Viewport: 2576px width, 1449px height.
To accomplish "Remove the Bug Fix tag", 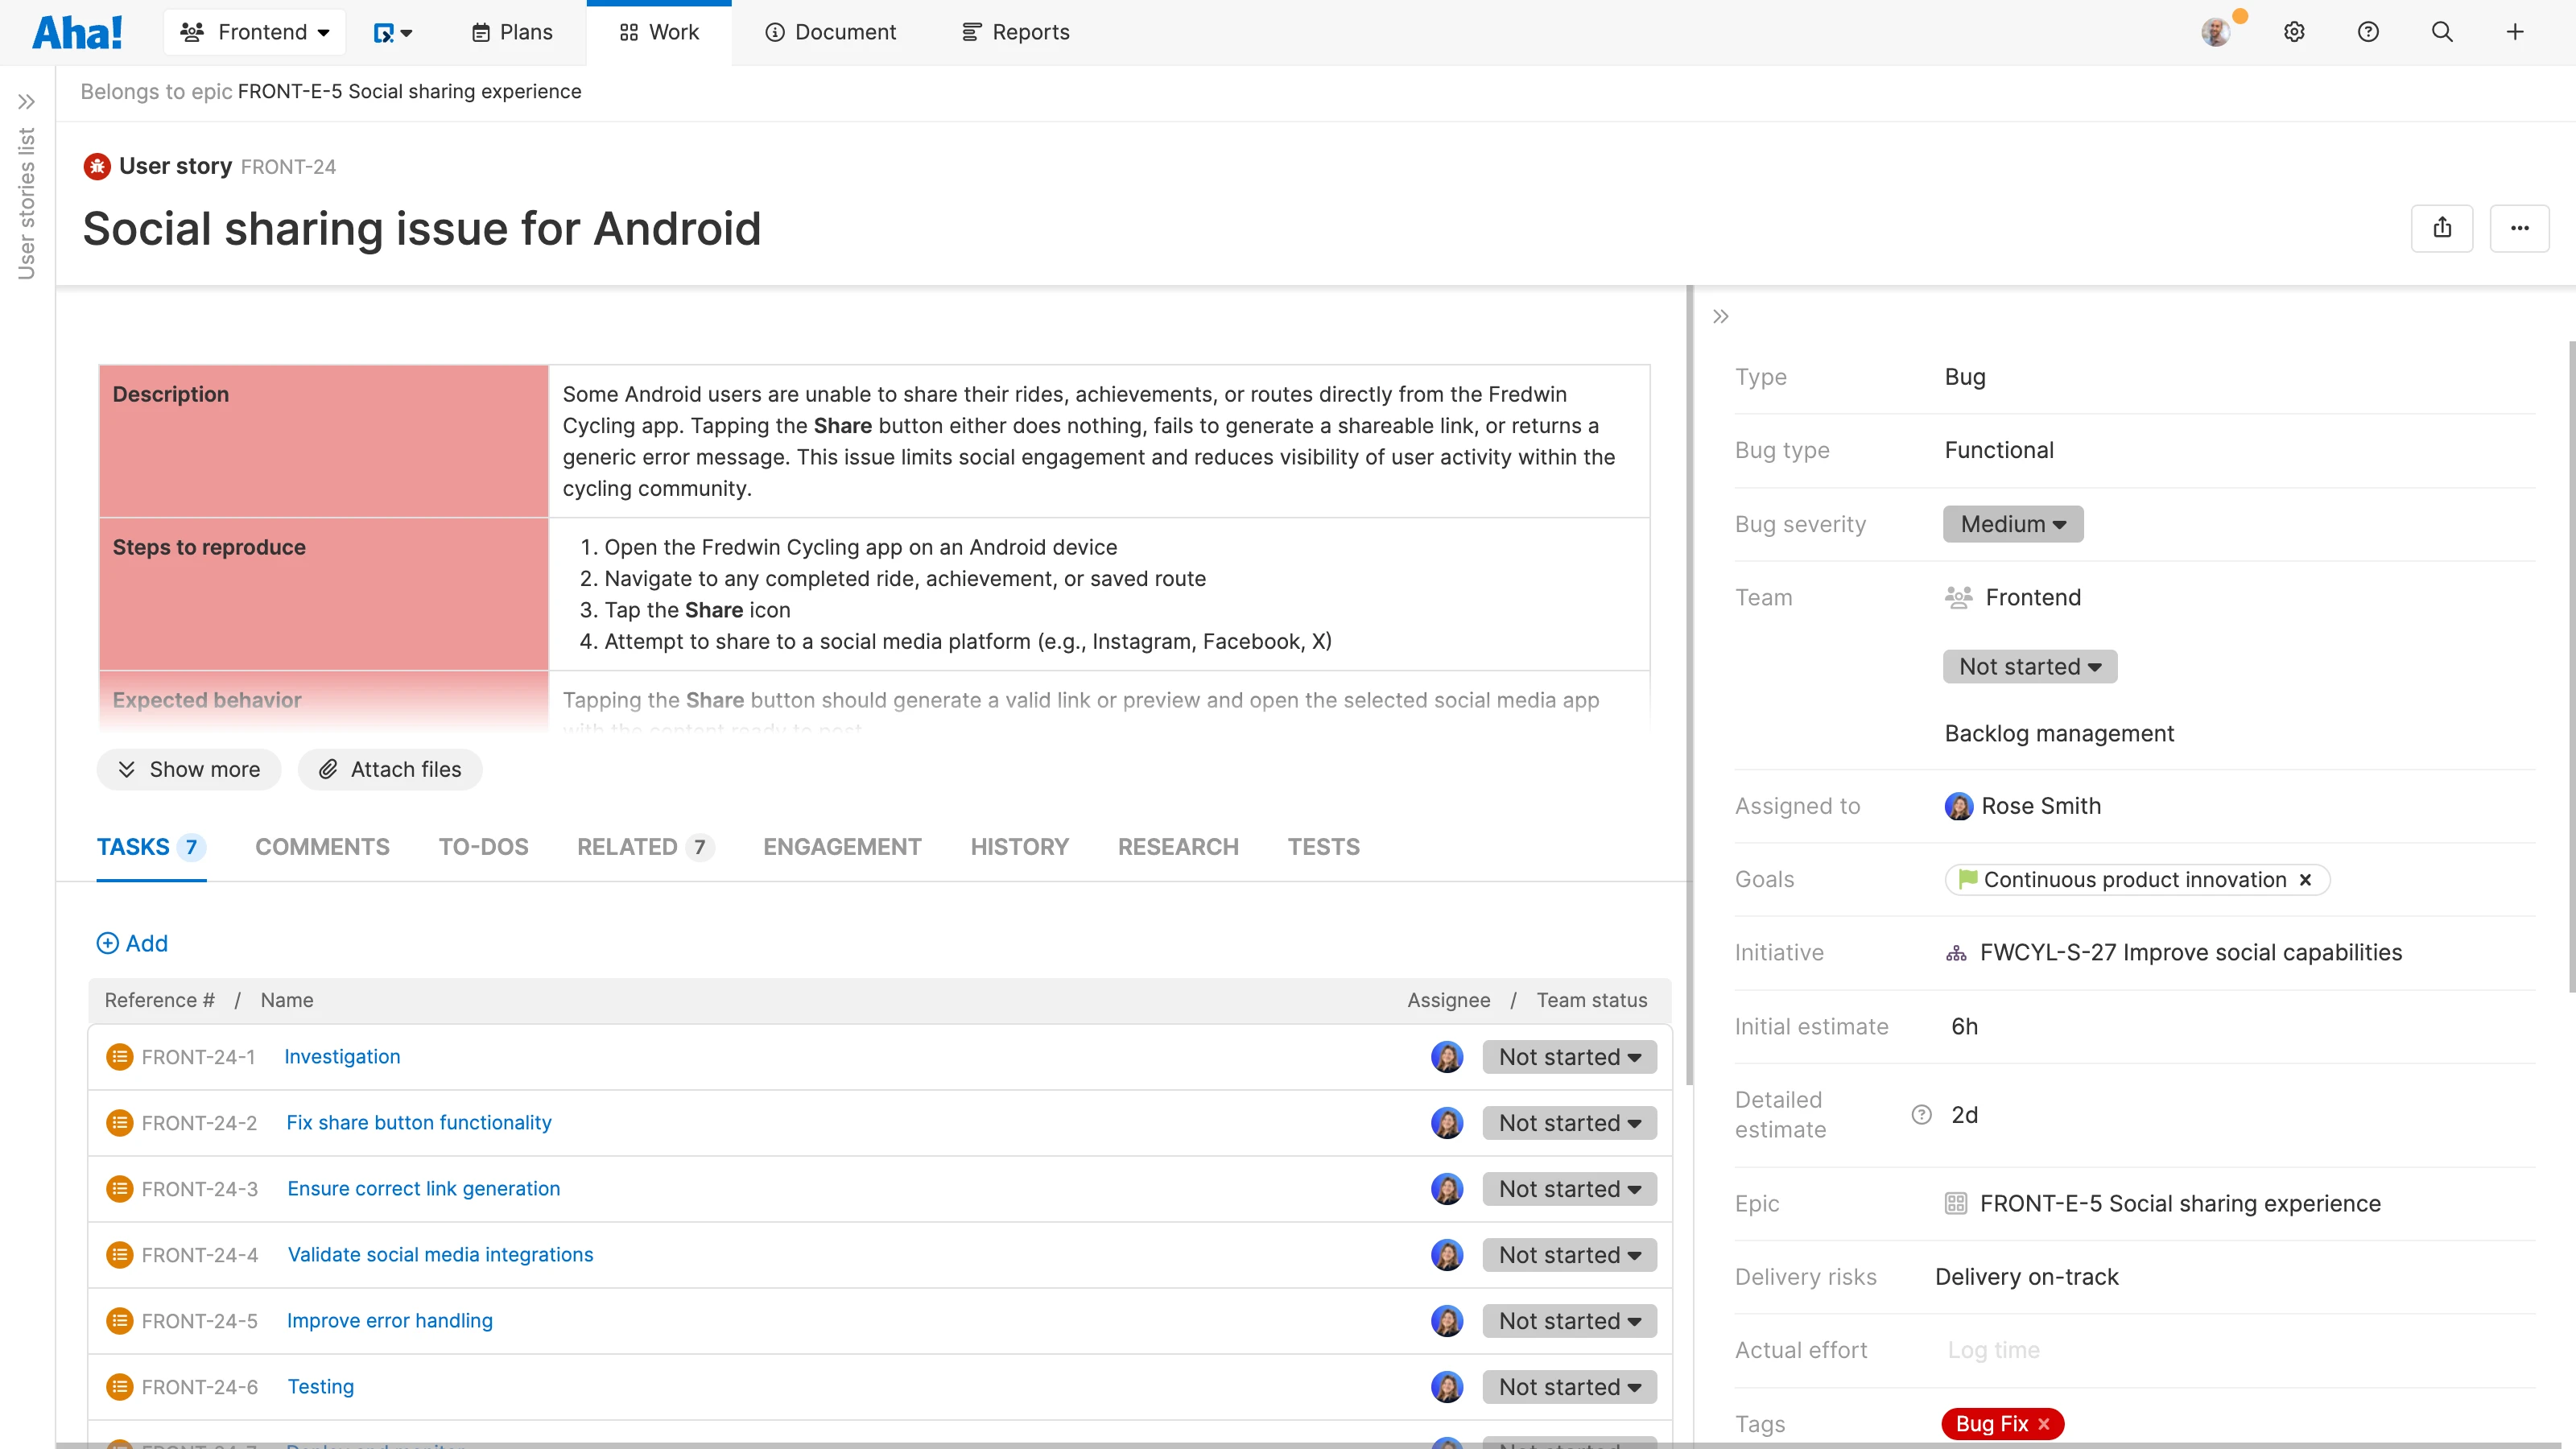I will point(2044,1424).
